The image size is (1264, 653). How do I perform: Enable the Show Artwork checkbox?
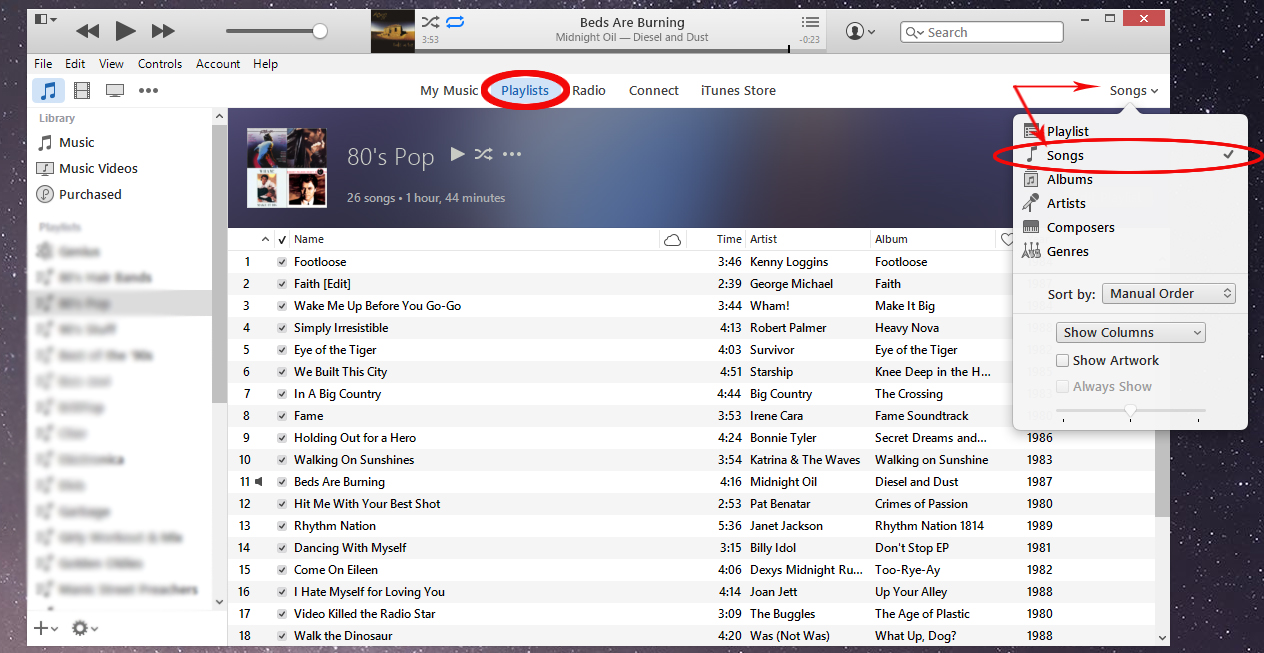1063,360
